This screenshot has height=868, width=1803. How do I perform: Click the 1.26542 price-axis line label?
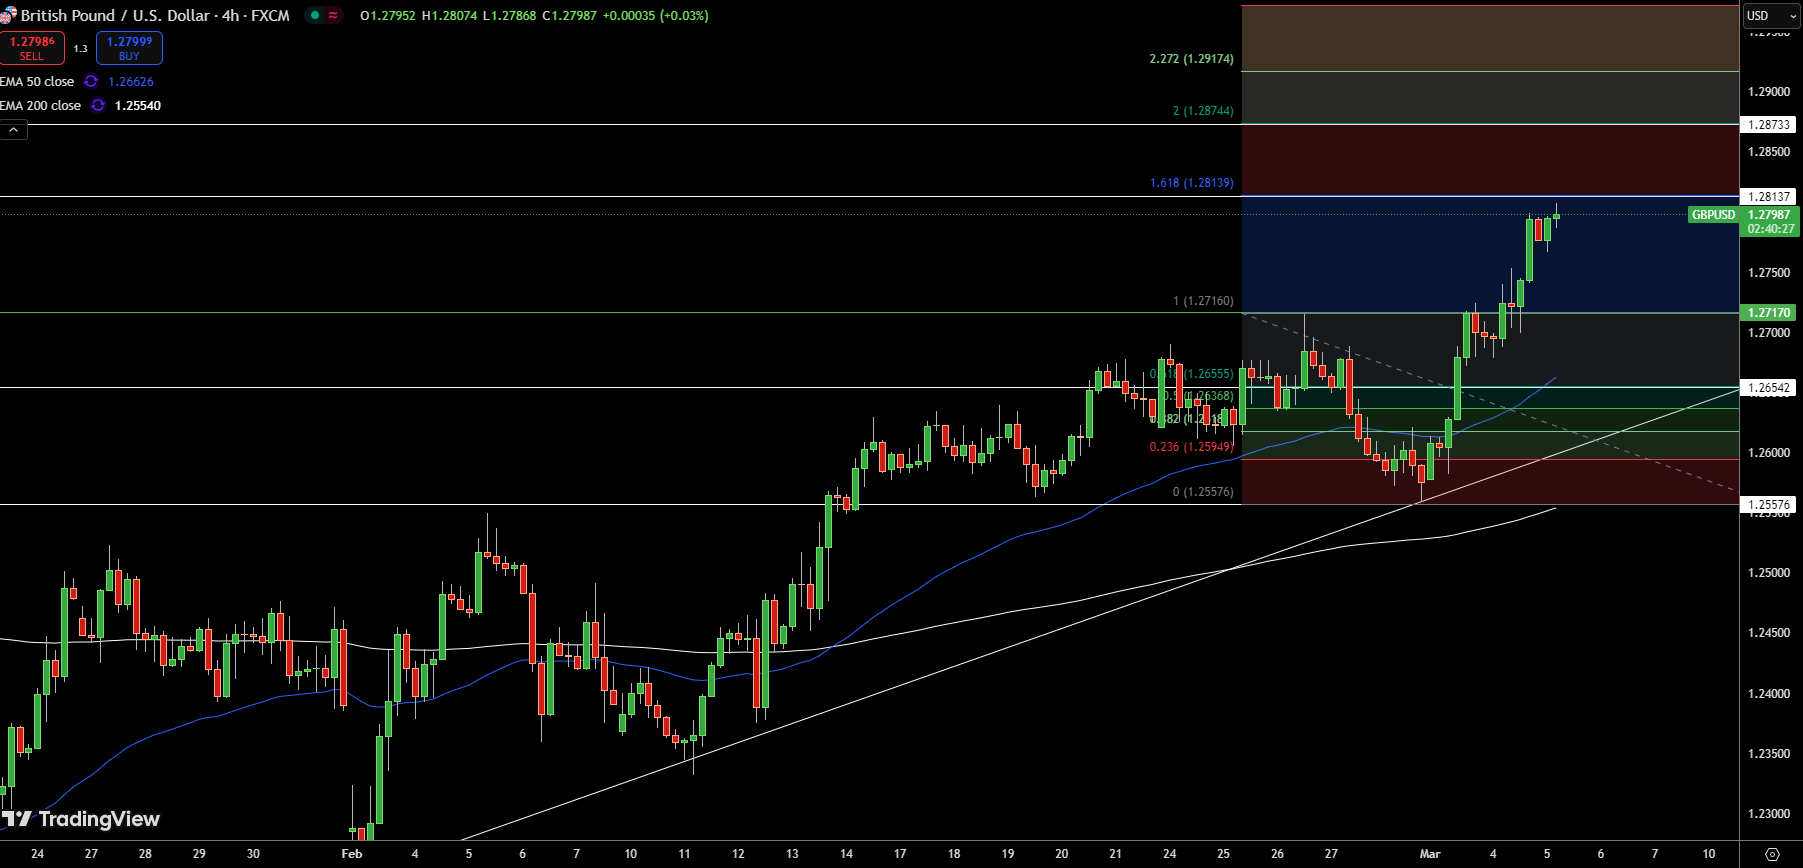point(1769,388)
